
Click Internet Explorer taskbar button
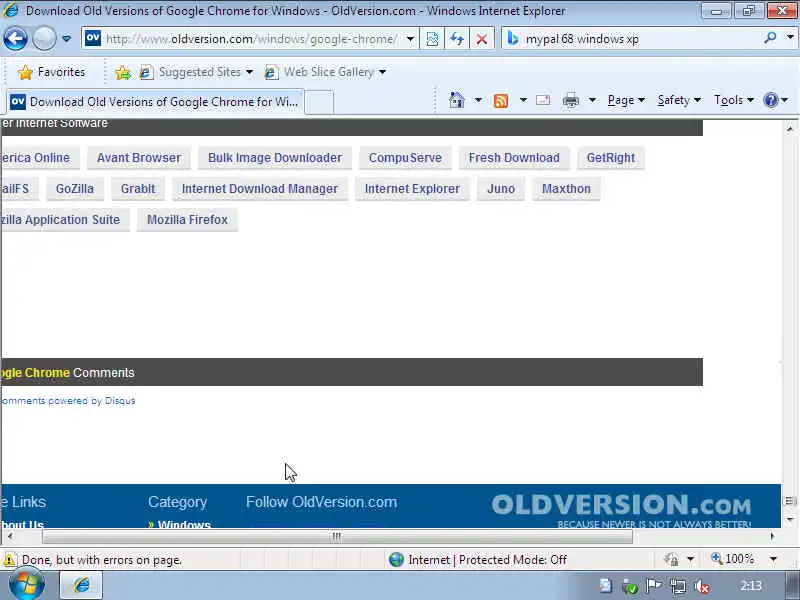[82, 585]
